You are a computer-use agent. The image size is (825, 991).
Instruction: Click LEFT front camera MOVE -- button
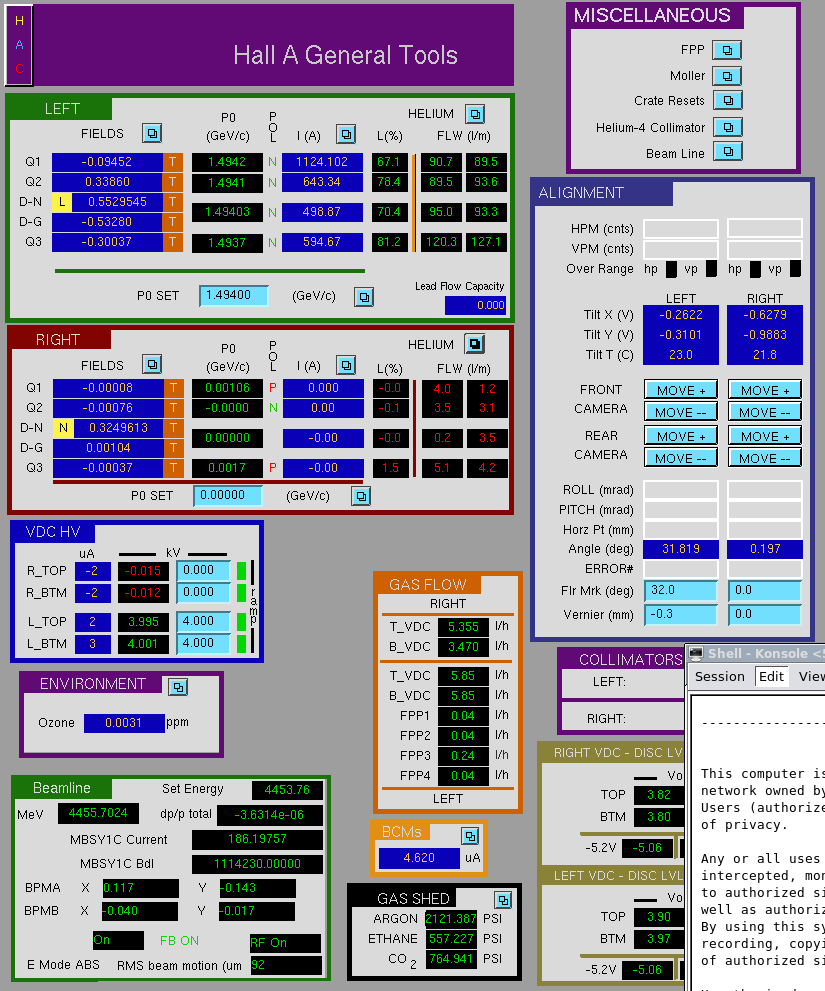coord(681,412)
